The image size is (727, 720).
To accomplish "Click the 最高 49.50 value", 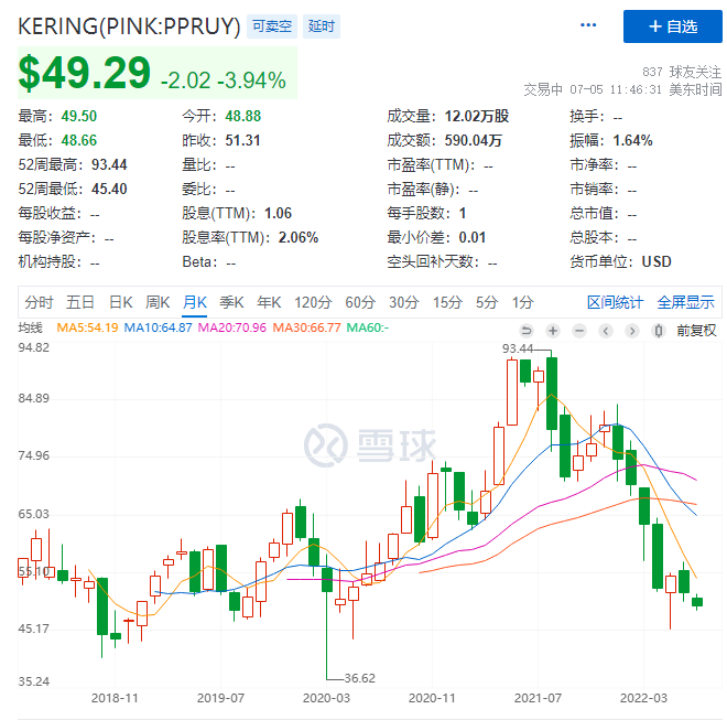I will coord(79,116).
